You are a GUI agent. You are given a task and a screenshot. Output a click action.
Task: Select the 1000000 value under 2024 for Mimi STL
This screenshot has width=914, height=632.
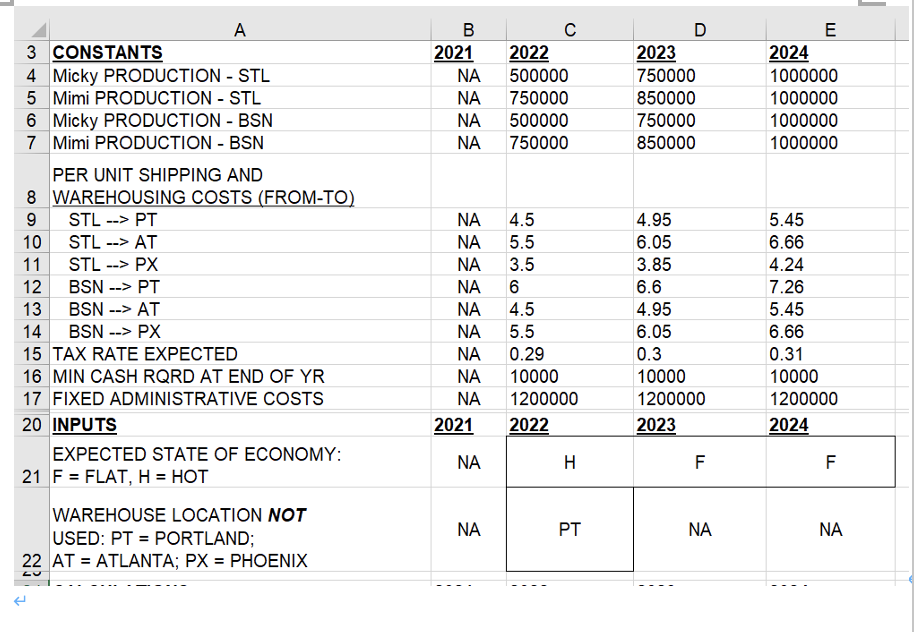(829, 98)
